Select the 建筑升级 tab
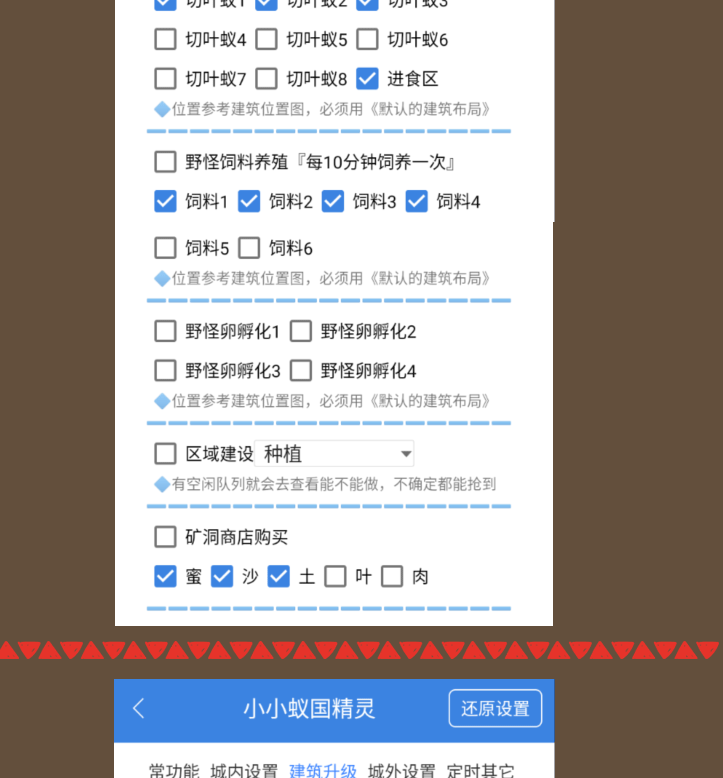Image resolution: width=723 pixels, height=778 pixels. point(323,771)
